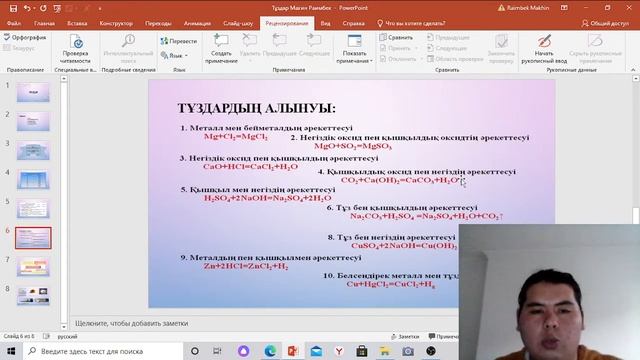Screen dimensions: 640x360
Task: Open the Конструктор tab
Action: coord(116,23)
